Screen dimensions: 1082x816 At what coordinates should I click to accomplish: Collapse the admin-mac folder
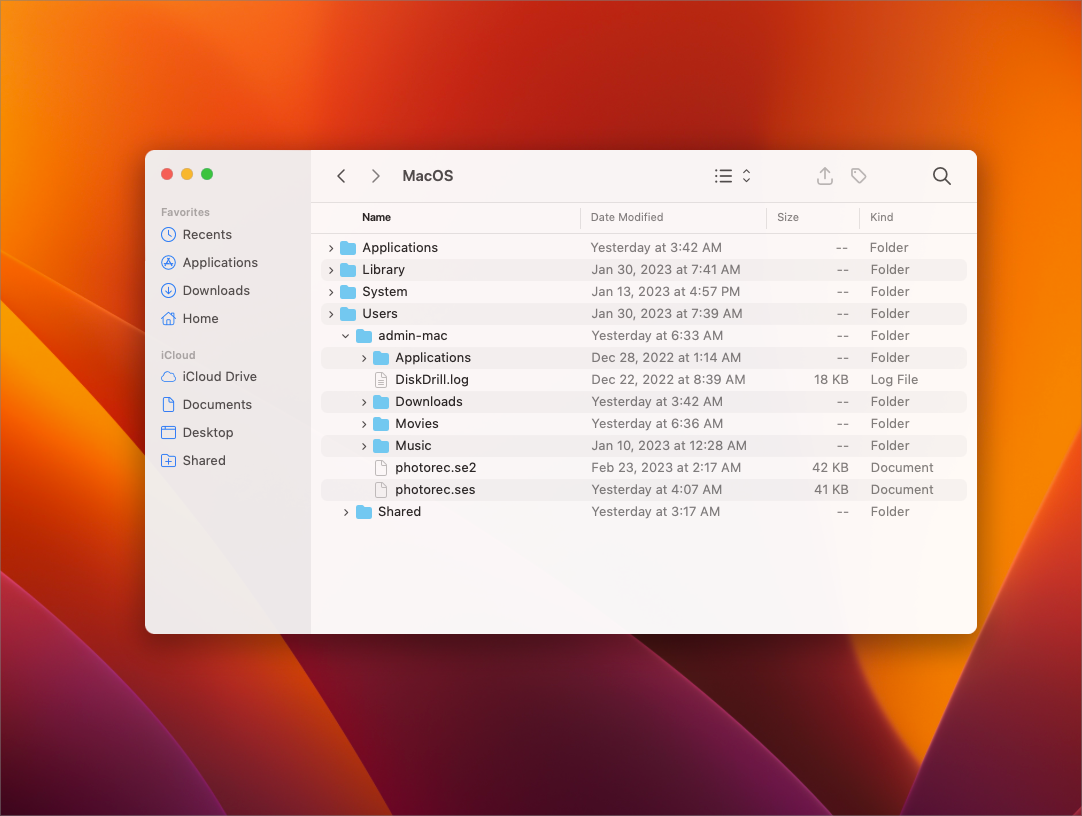pyautogui.click(x=346, y=336)
